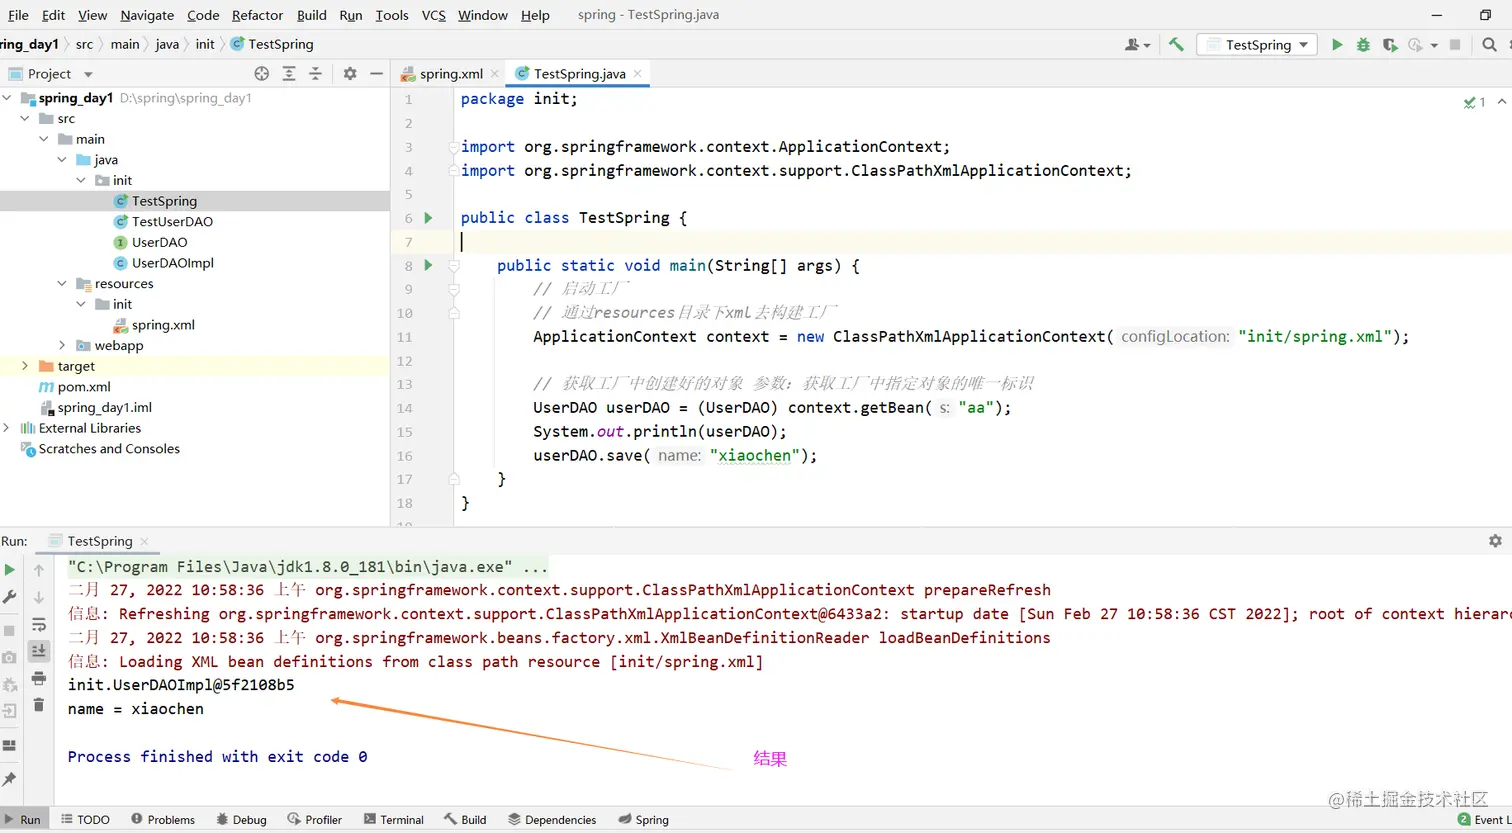Build the project with the hammer icon
This screenshot has height=833, width=1512.
pyautogui.click(x=1176, y=44)
